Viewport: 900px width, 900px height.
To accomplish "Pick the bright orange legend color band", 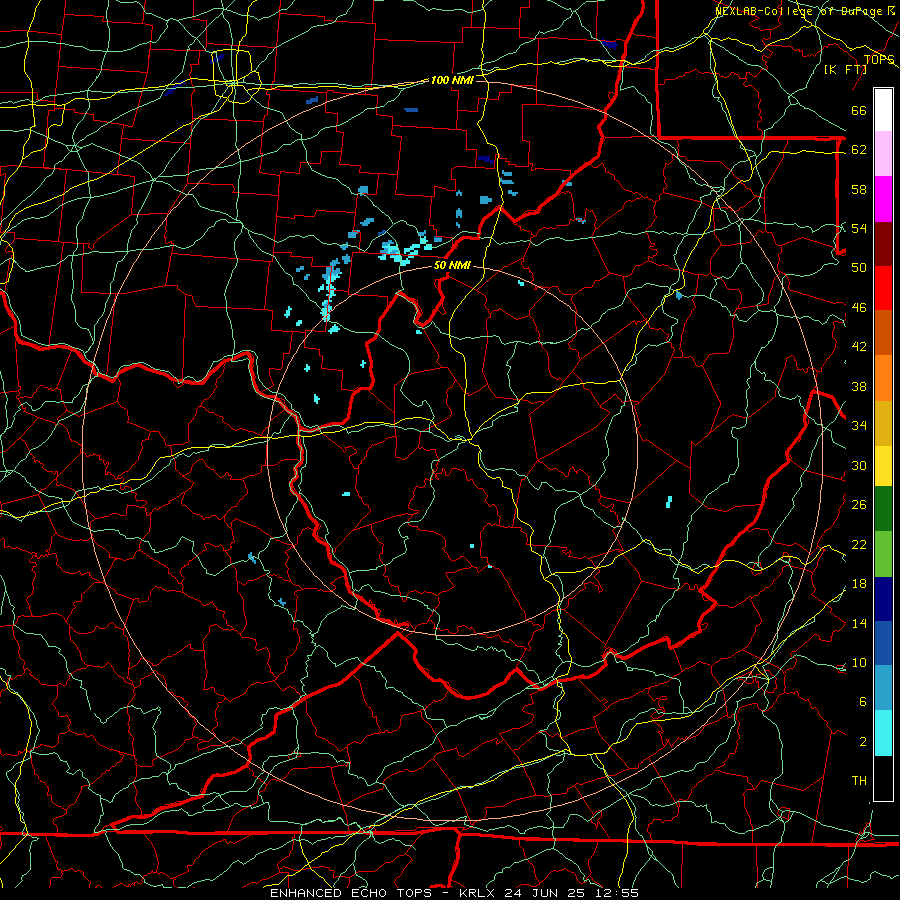I will click(883, 378).
